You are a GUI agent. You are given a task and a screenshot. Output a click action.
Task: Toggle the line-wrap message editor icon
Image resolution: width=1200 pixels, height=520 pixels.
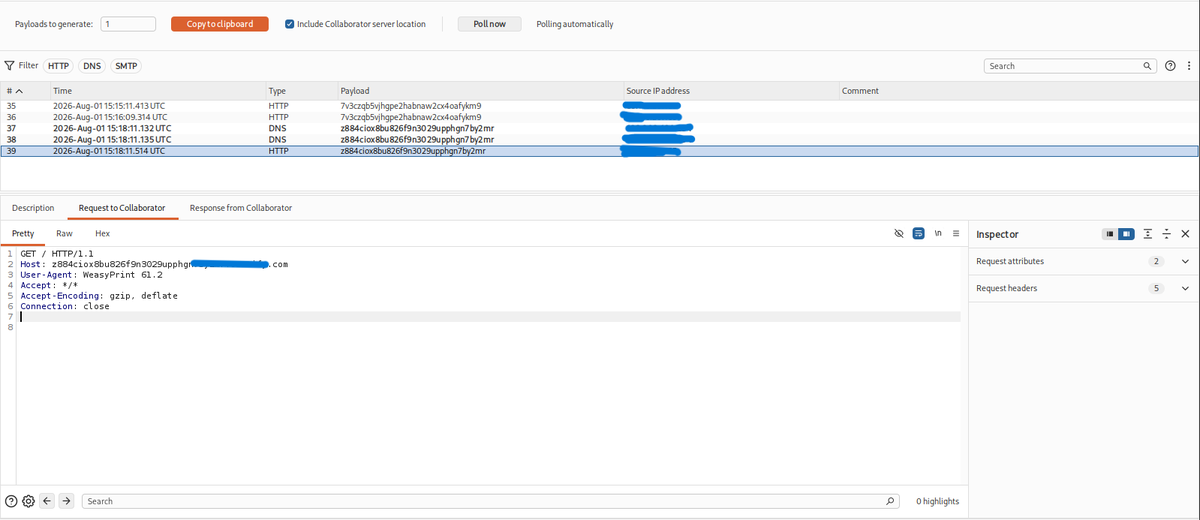pyautogui.click(x=918, y=234)
